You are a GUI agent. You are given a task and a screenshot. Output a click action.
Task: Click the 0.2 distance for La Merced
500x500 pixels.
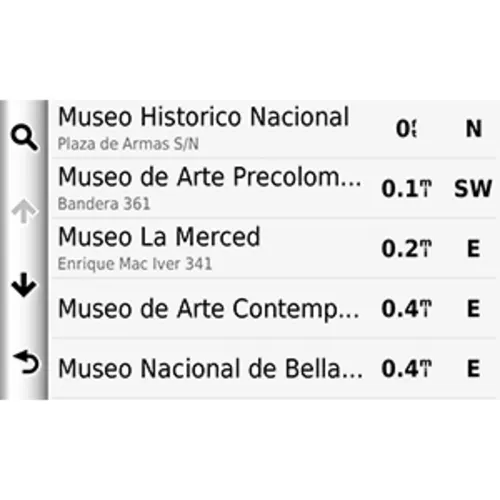pos(407,249)
